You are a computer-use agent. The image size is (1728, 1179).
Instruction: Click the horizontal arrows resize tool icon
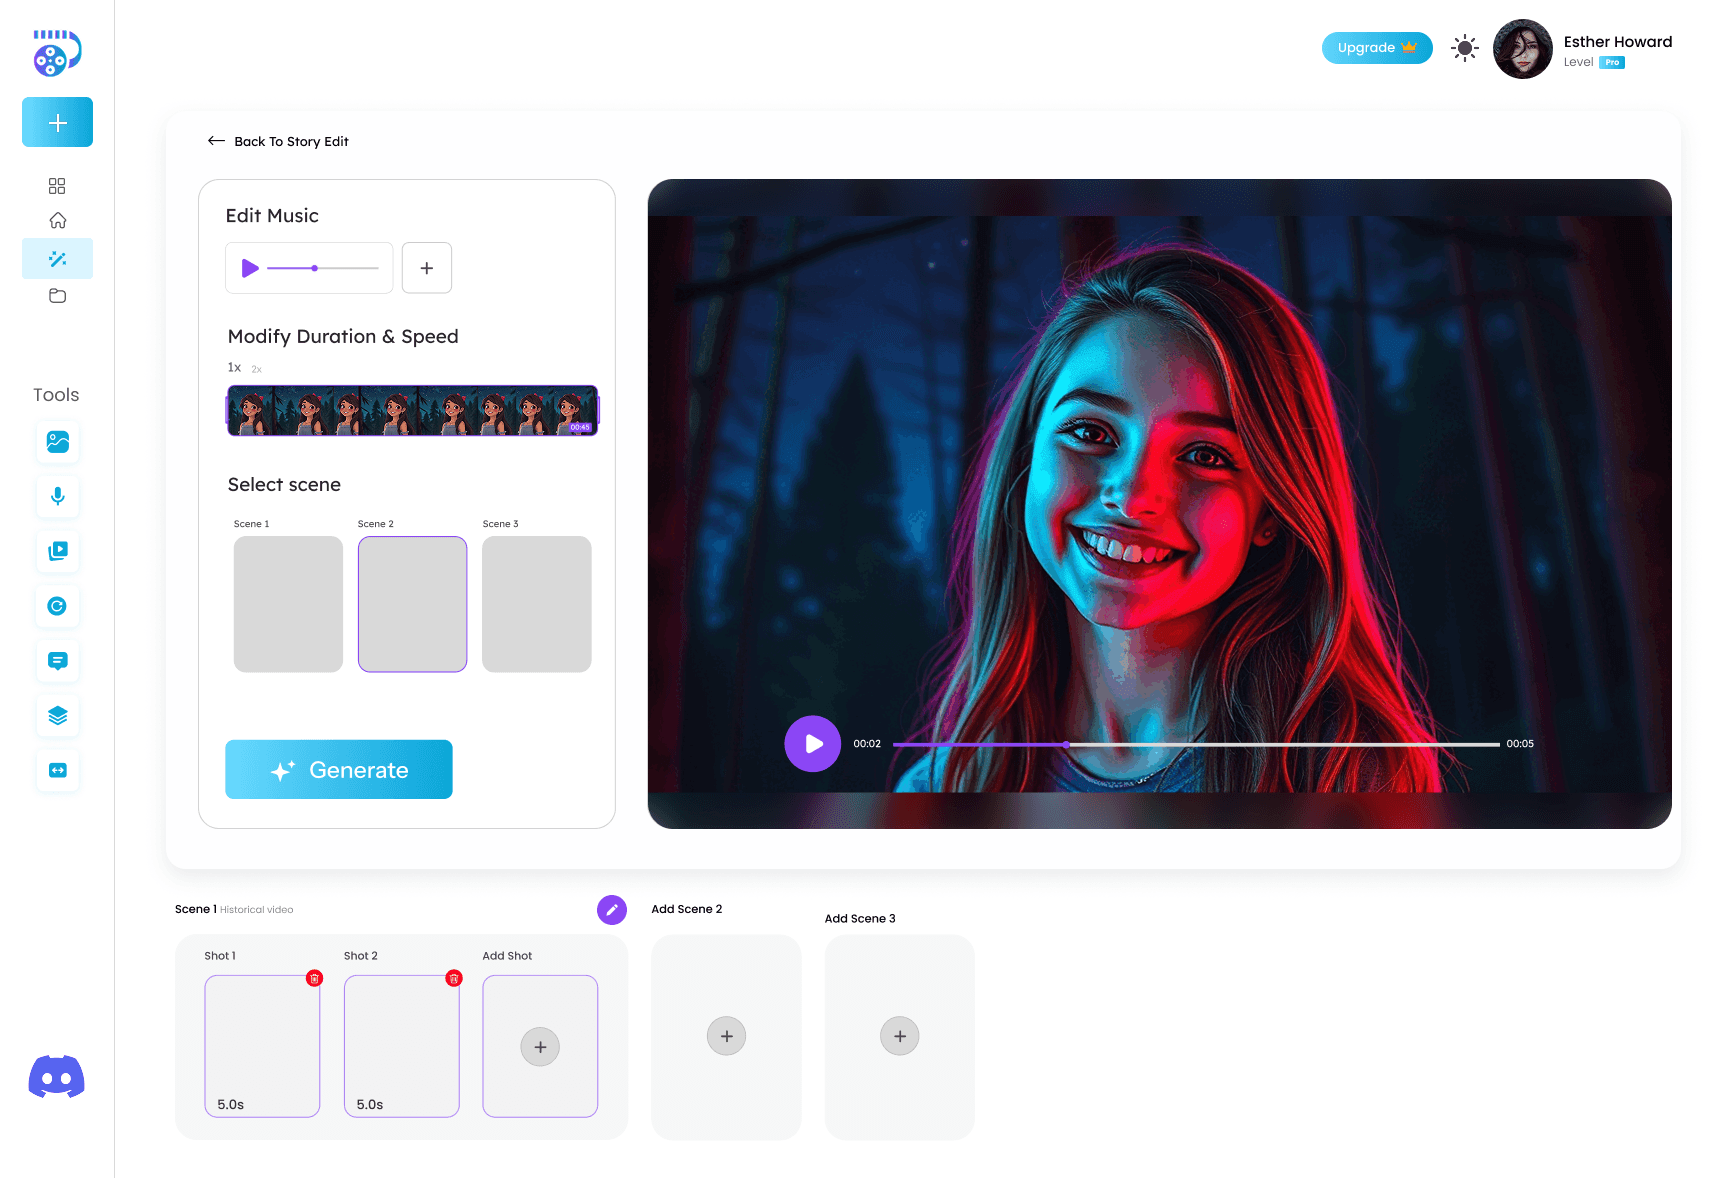click(58, 771)
